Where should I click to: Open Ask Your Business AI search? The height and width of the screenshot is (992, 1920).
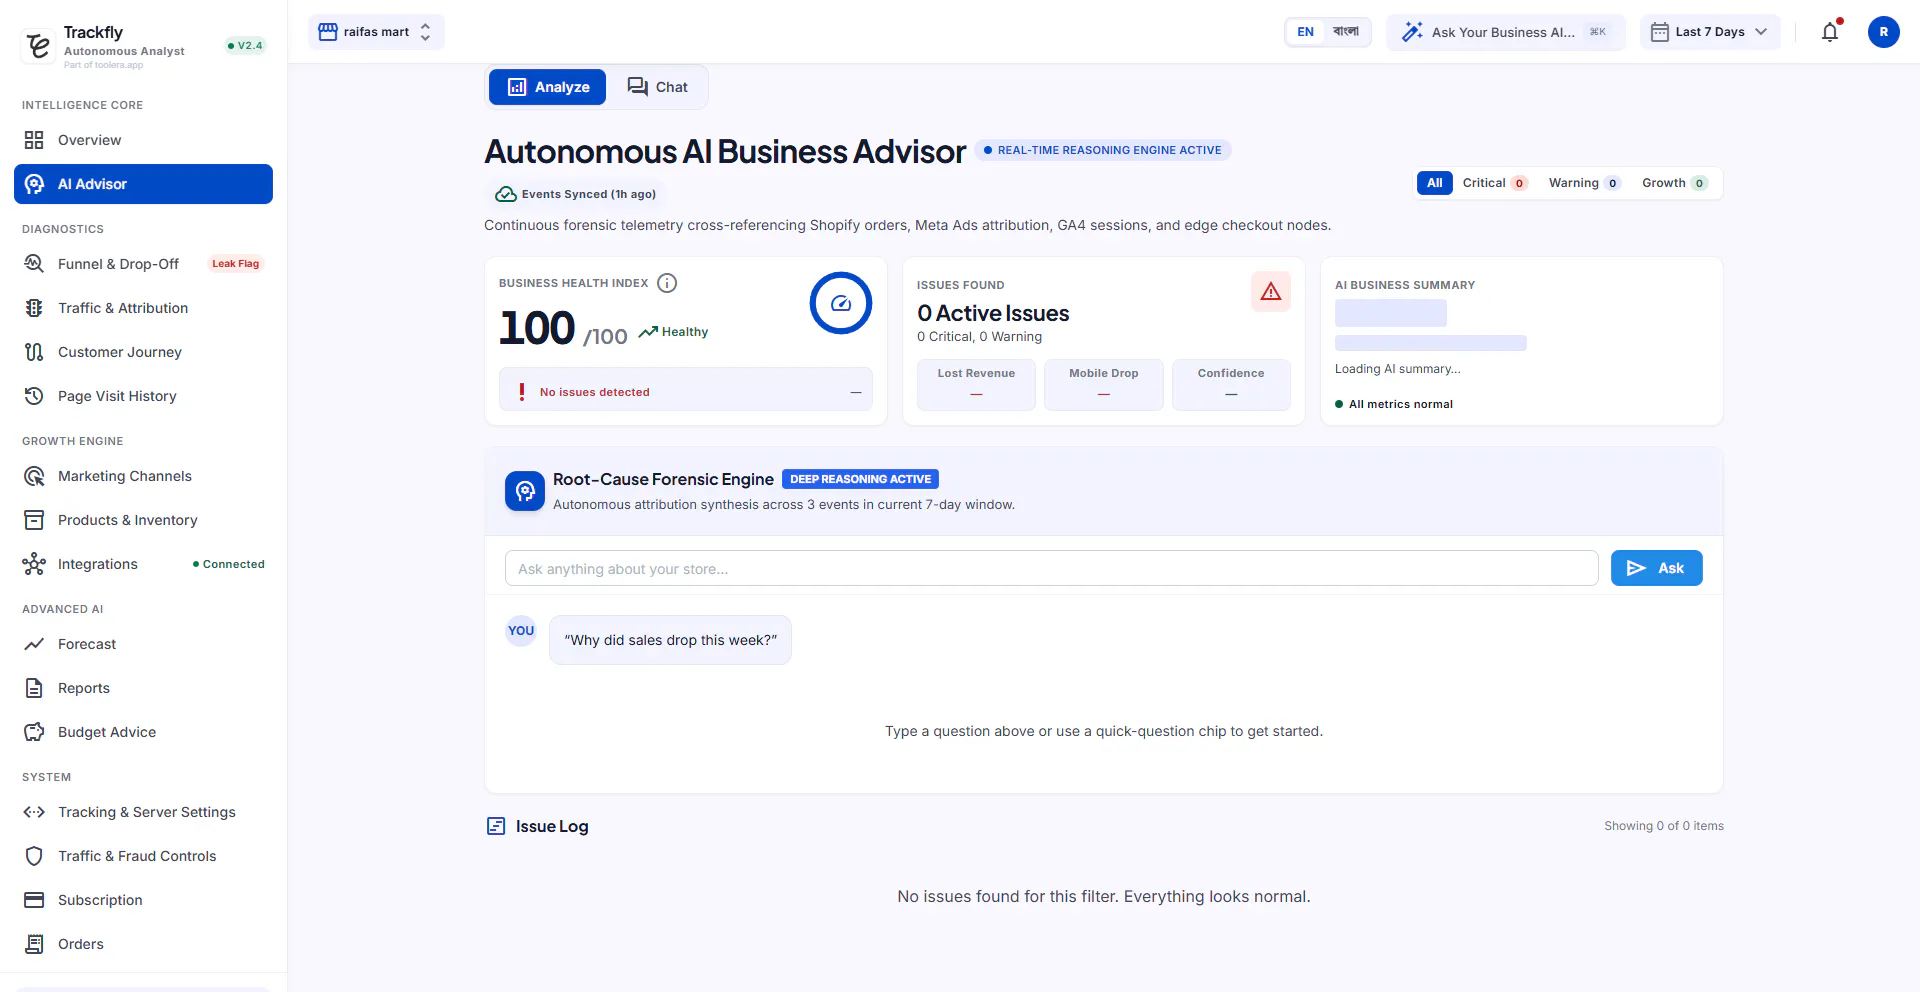tap(1506, 32)
